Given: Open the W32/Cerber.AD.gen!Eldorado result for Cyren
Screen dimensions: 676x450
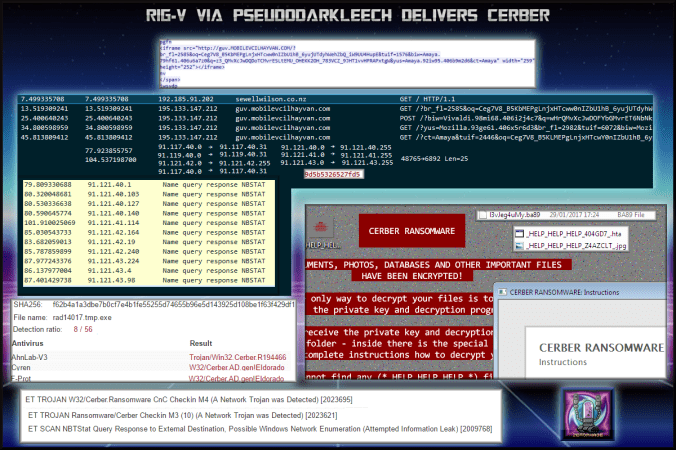Looking at the screenshot, I should pos(234,367).
